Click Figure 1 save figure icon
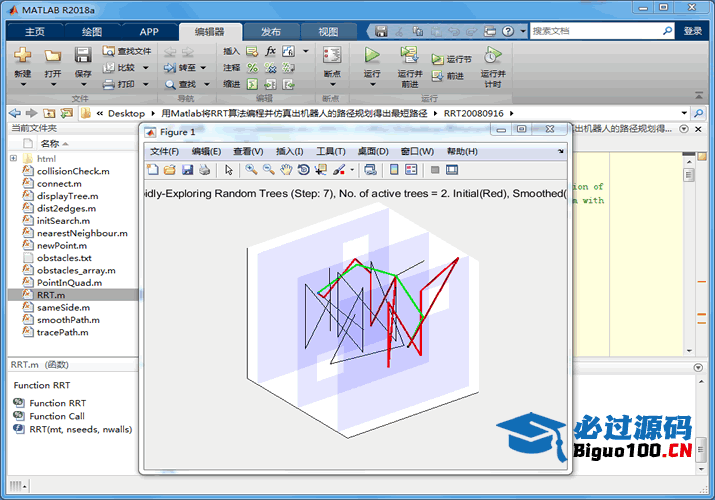Viewport: 715px width, 500px height. pos(187,170)
